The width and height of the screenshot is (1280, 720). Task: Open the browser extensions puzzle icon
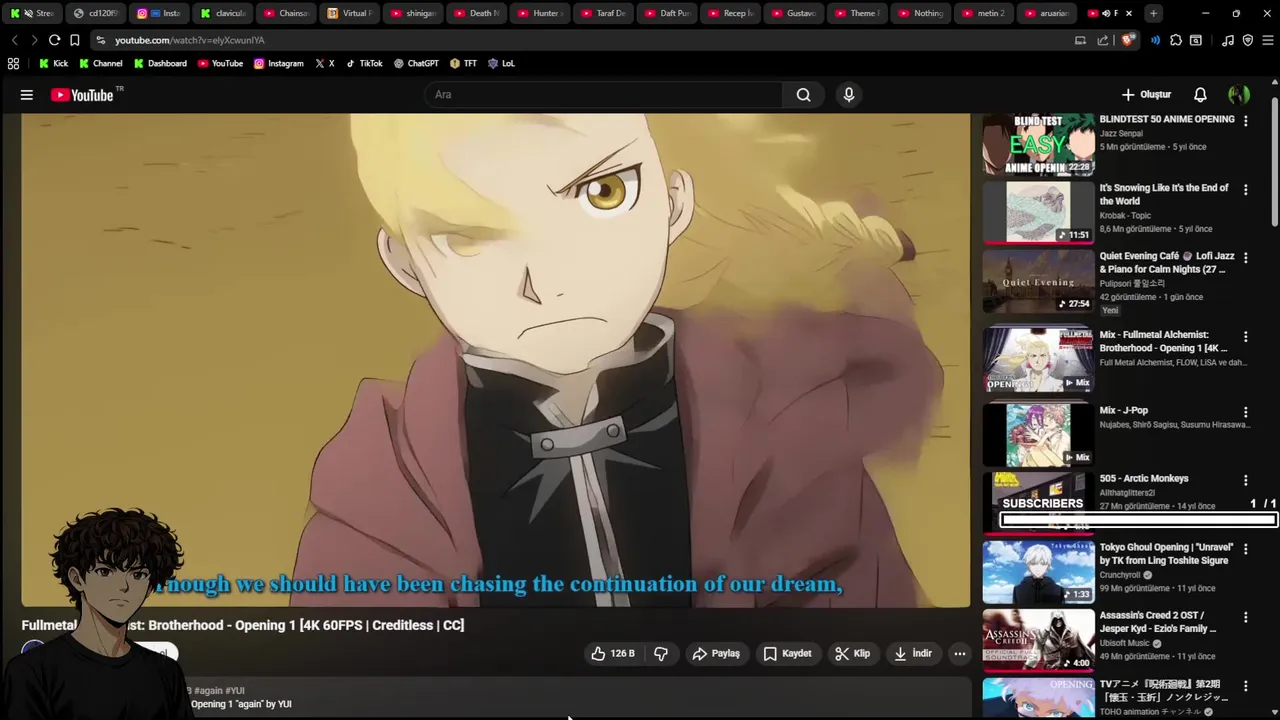tap(1176, 40)
